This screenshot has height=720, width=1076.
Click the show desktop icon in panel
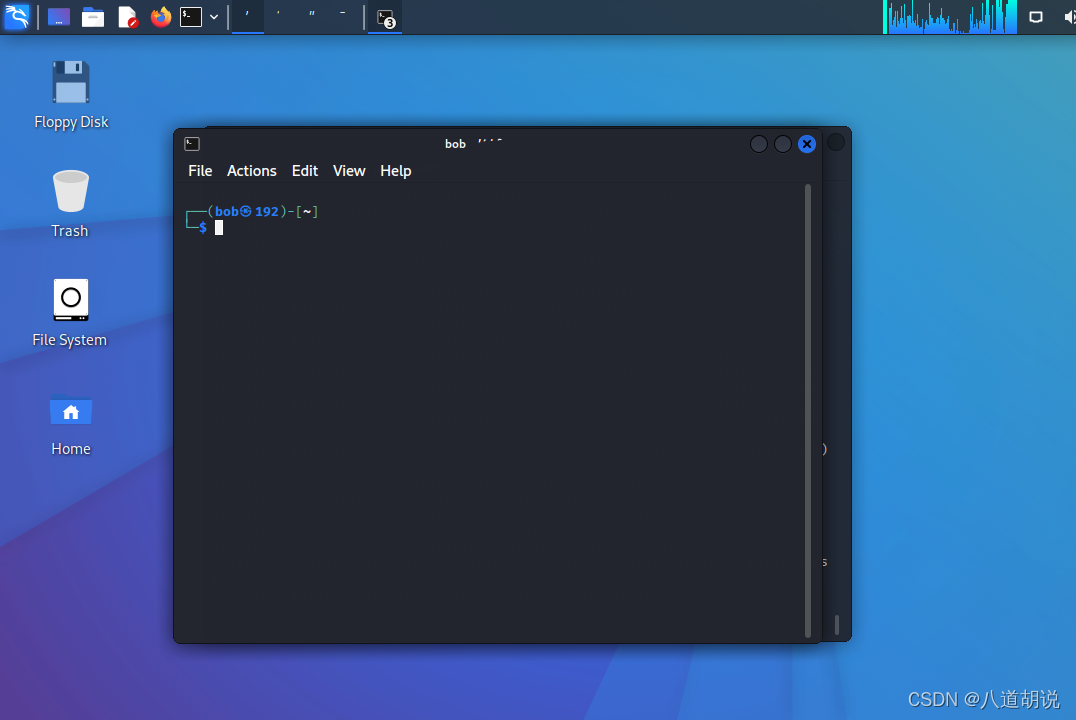tap(58, 16)
